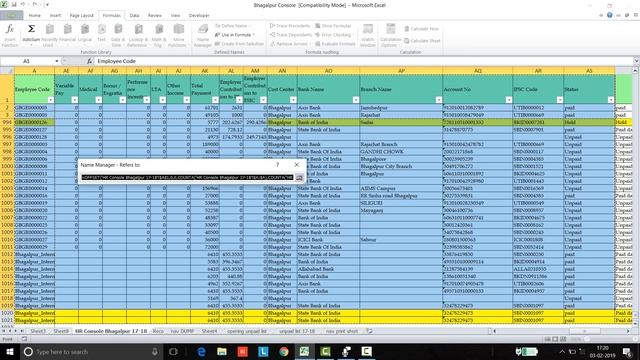Open the Insert ribbon tab
Screen dimensions: 640x360
click(55, 16)
